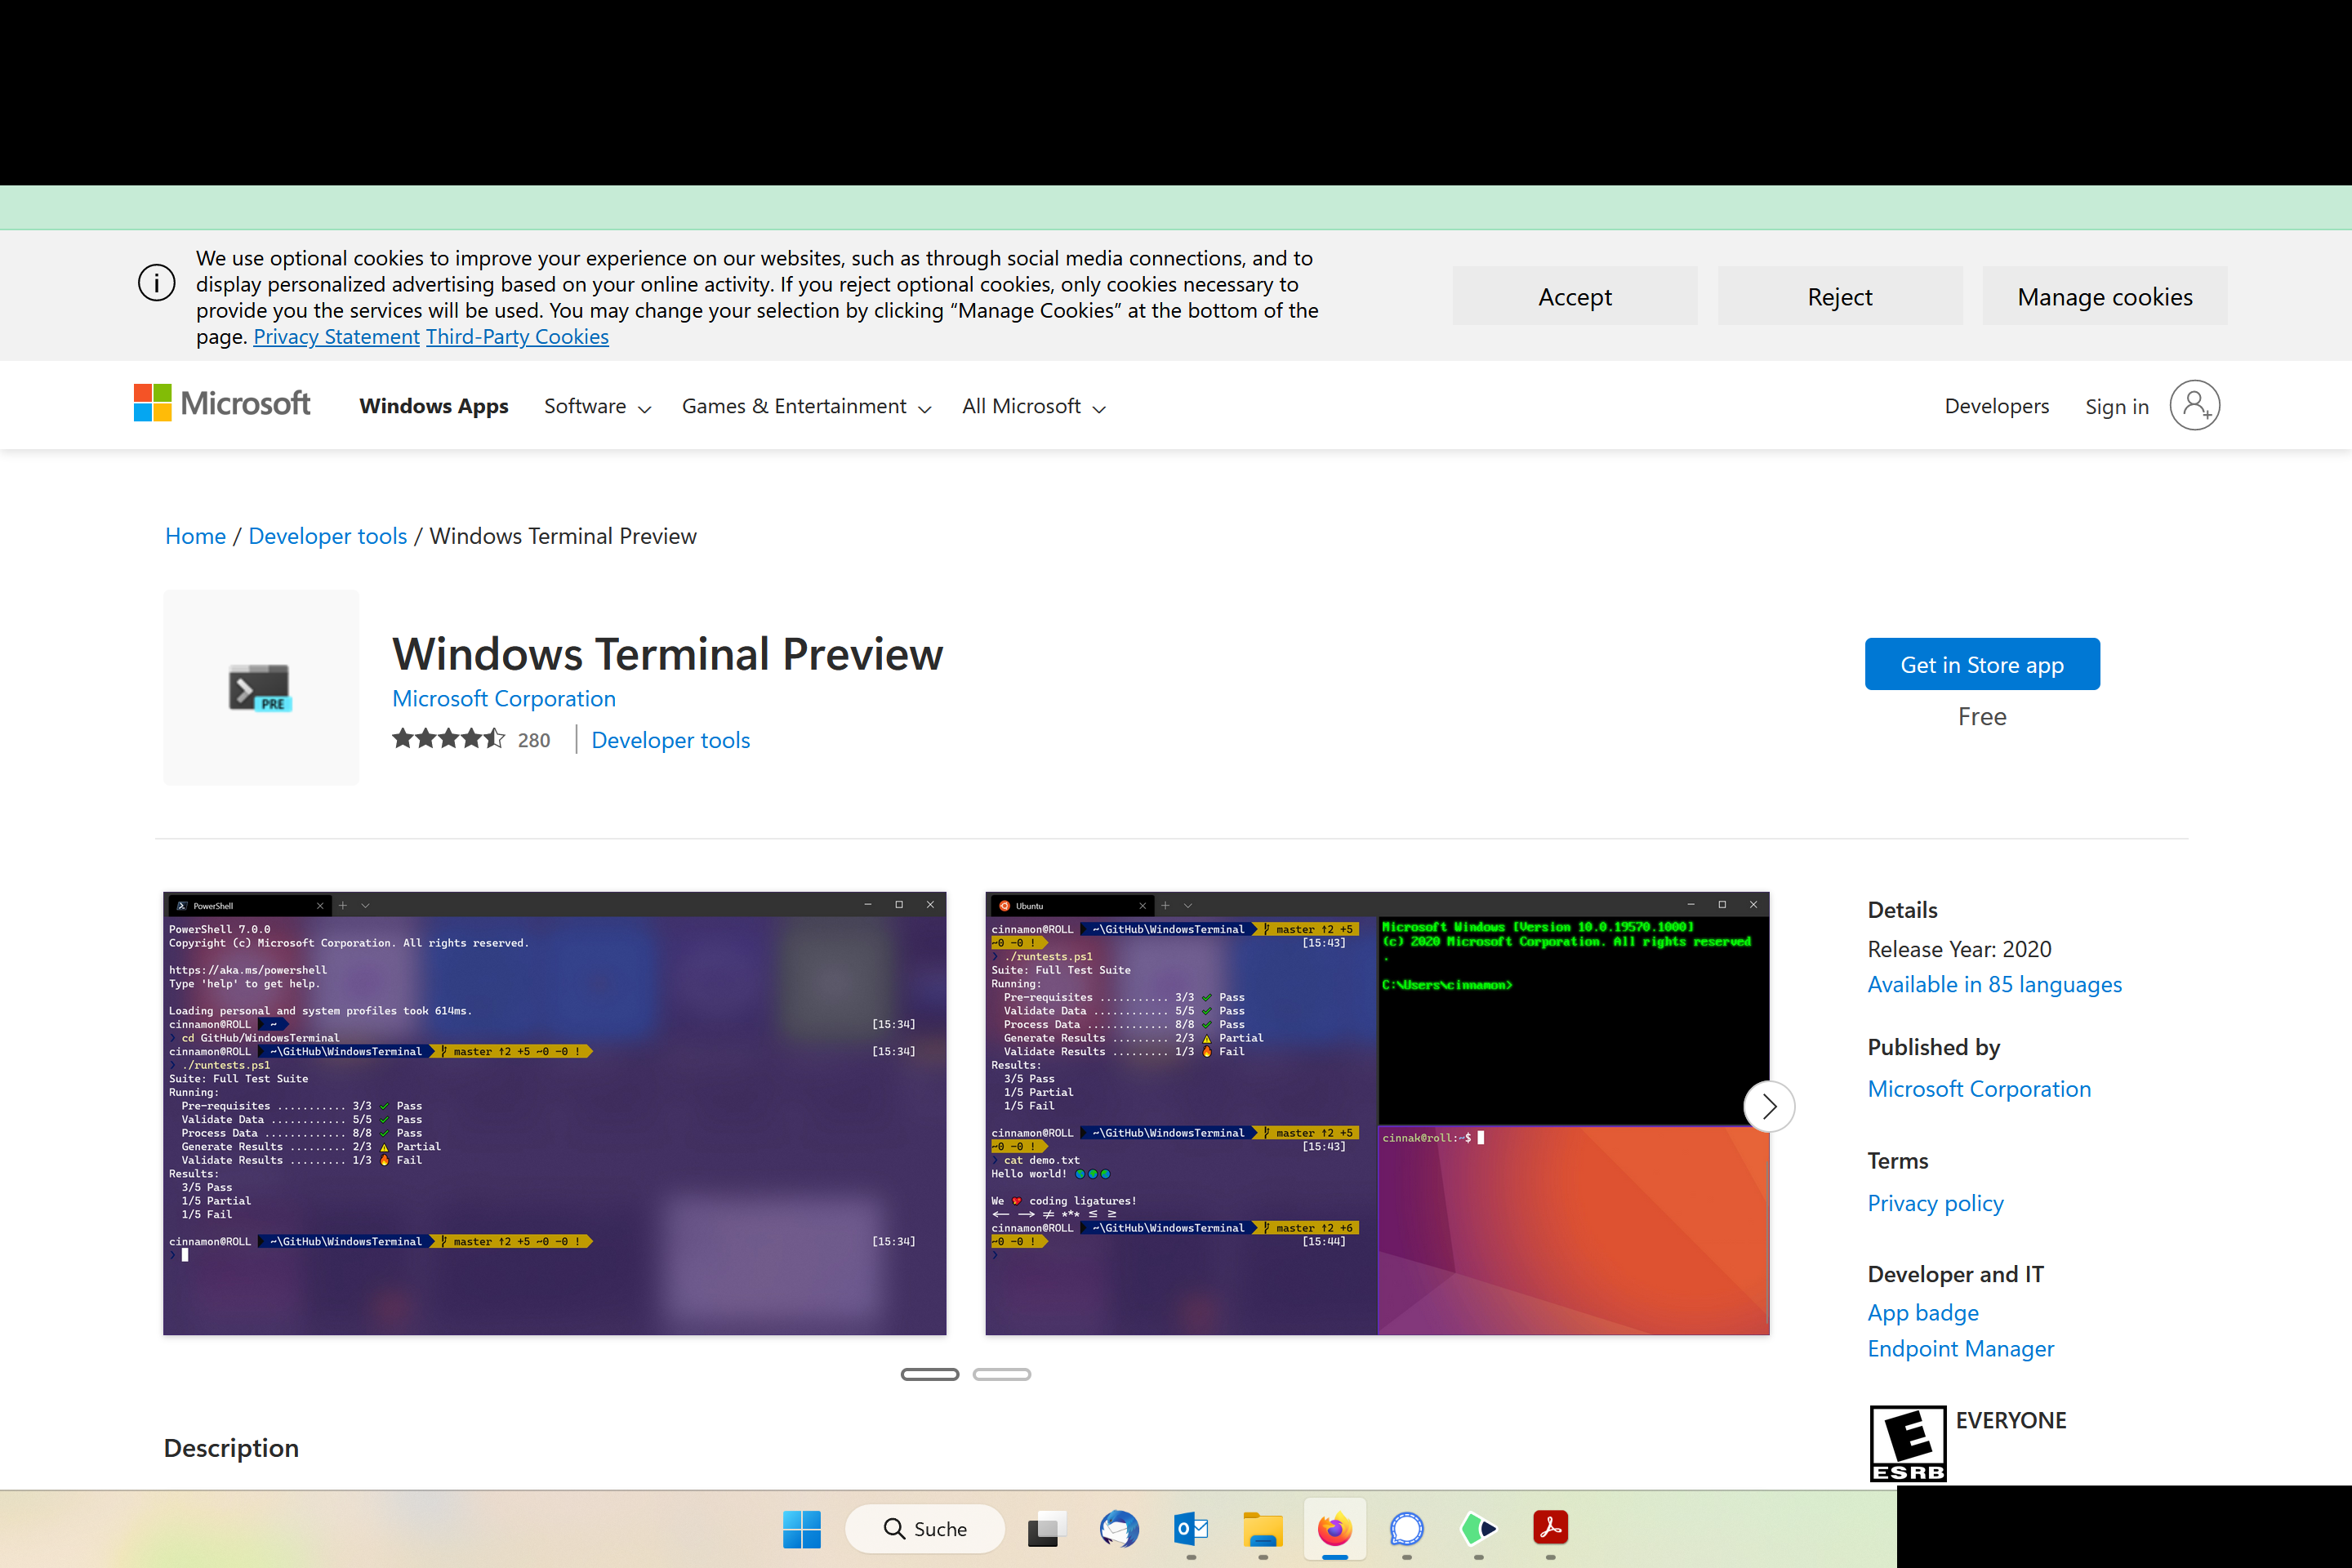2352x1568 pixels.
Task: Click the Release Year: 2020 text
Action: click(1959, 949)
